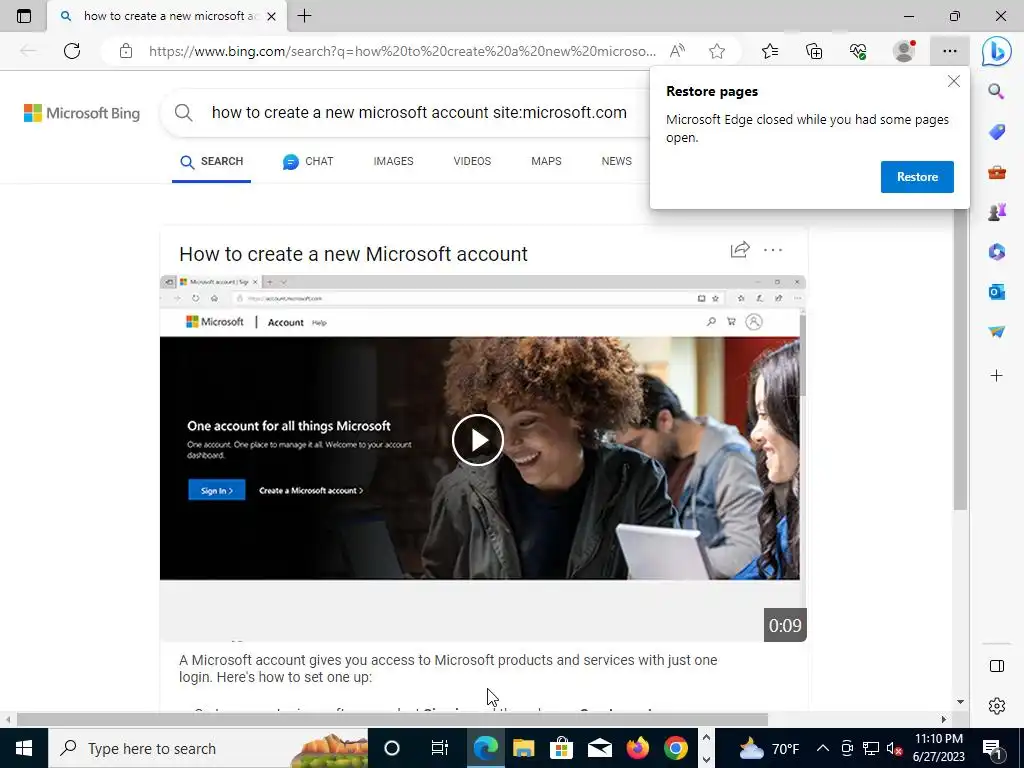
Task: Open sidebar Drop paper plane icon
Action: (x=997, y=332)
